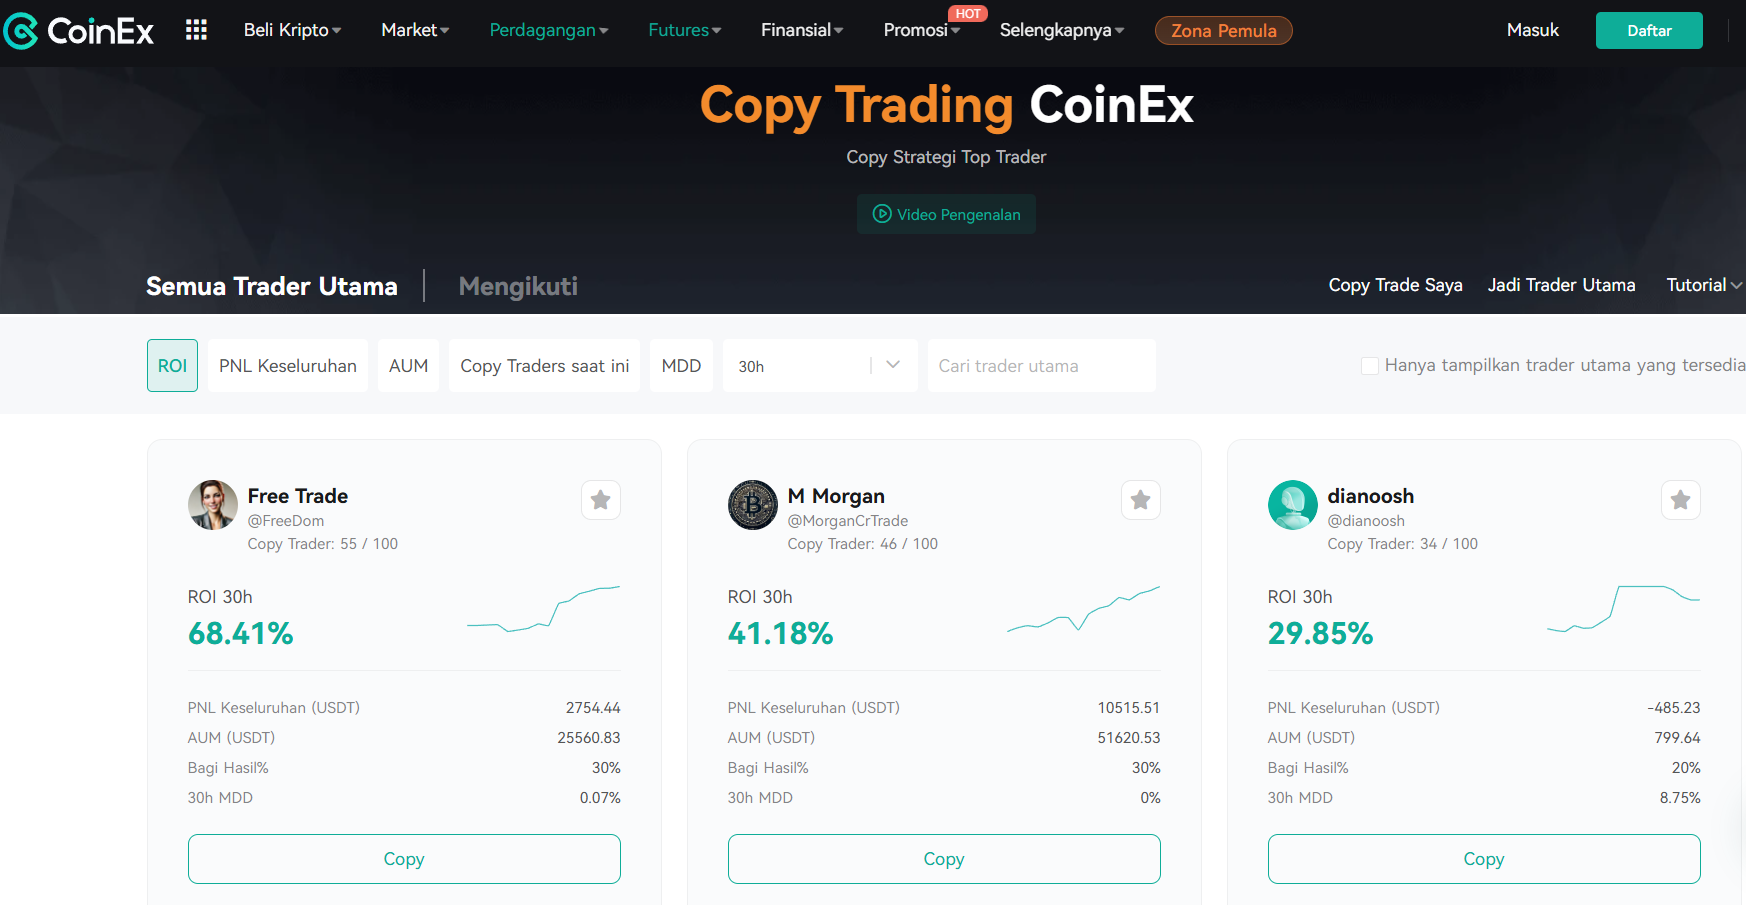Open the apps grid icon beside logo

pos(196,30)
